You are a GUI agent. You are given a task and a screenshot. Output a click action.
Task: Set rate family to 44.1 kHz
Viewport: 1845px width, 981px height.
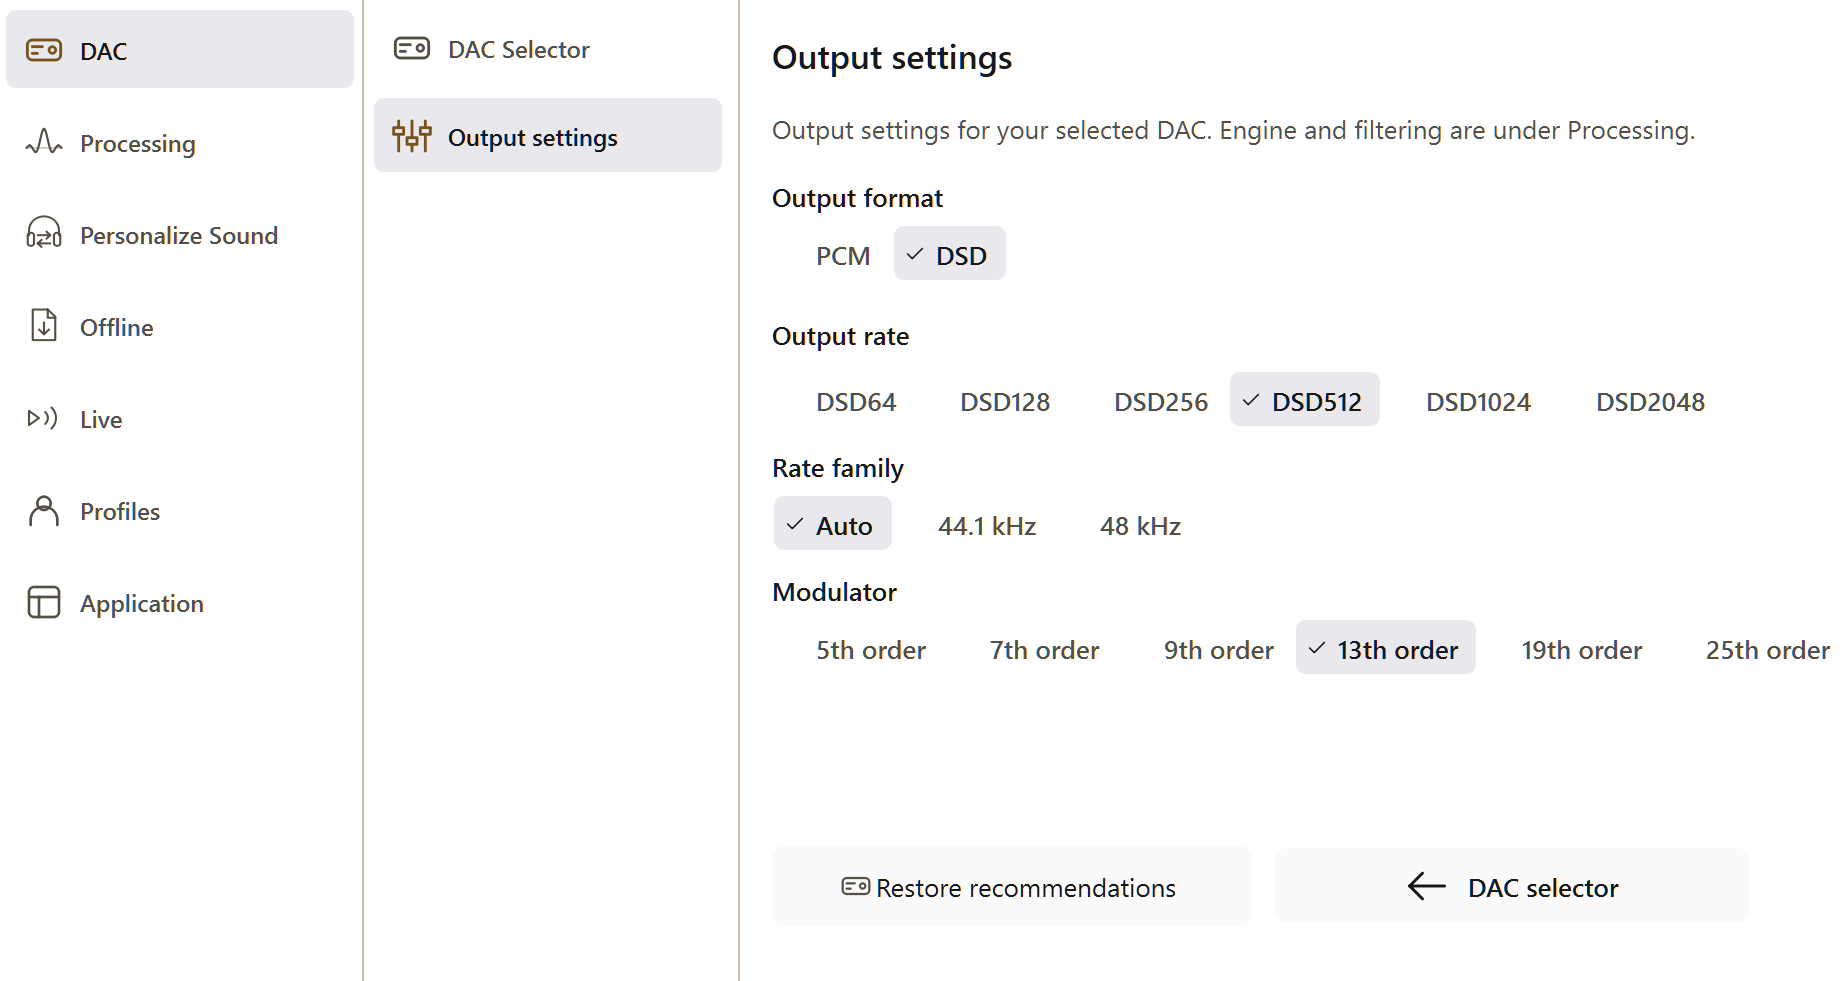987,526
